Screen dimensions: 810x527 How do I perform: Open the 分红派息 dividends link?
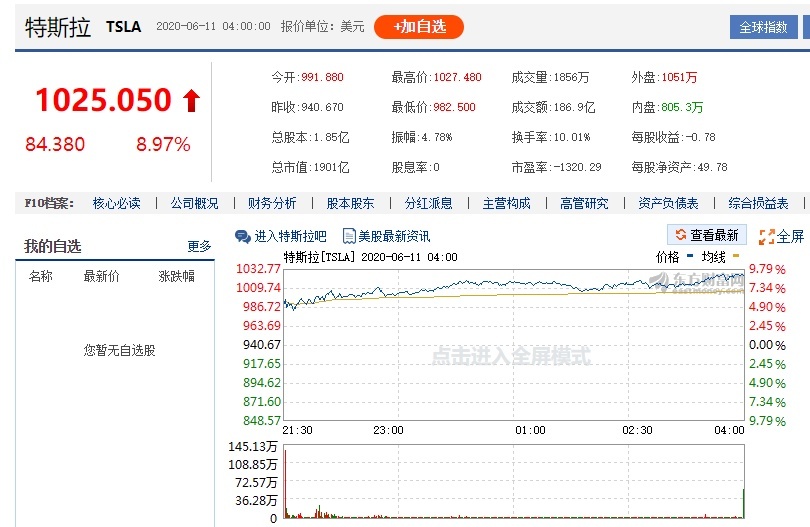[x=428, y=203]
